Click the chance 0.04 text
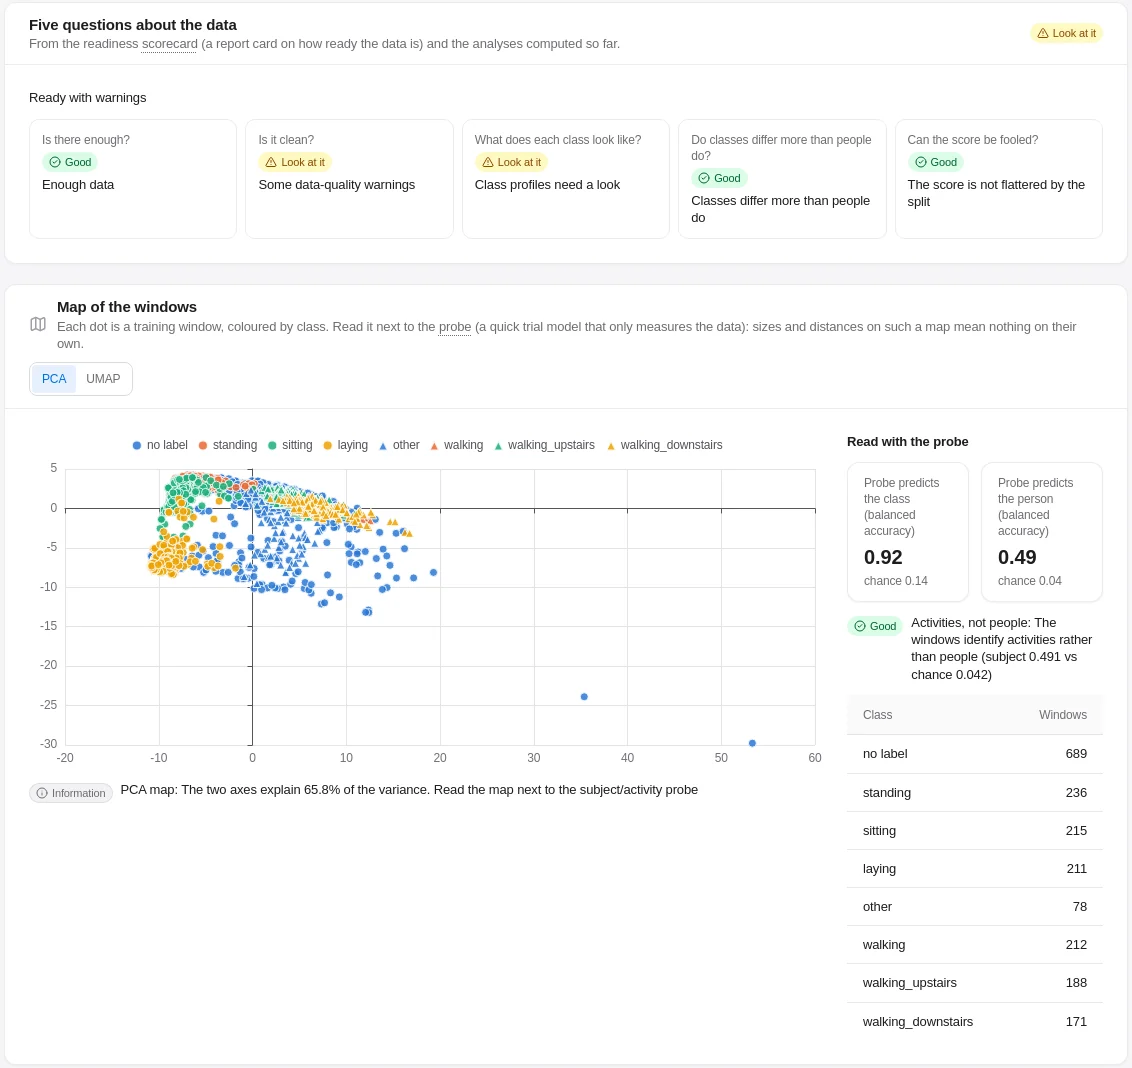Image resolution: width=1132 pixels, height=1068 pixels. 1029,581
